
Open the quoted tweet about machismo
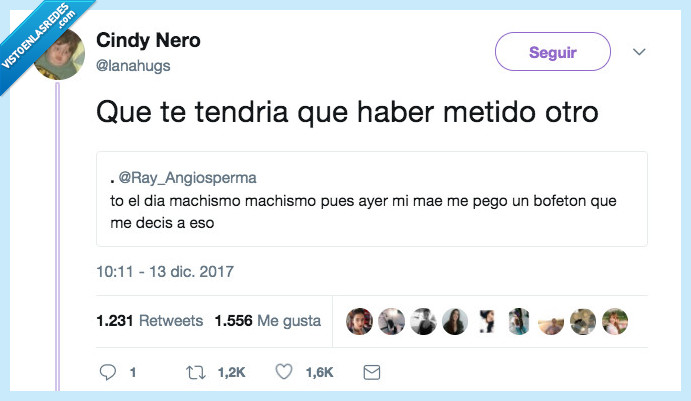372,199
